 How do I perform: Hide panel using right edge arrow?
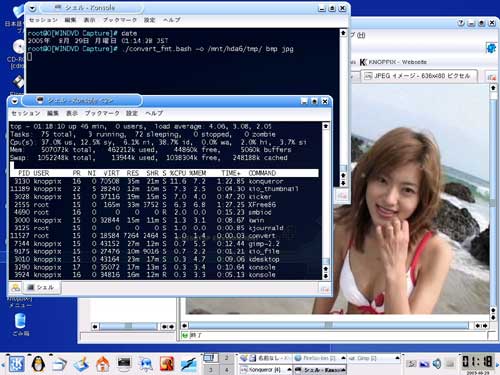[x=497, y=364]
